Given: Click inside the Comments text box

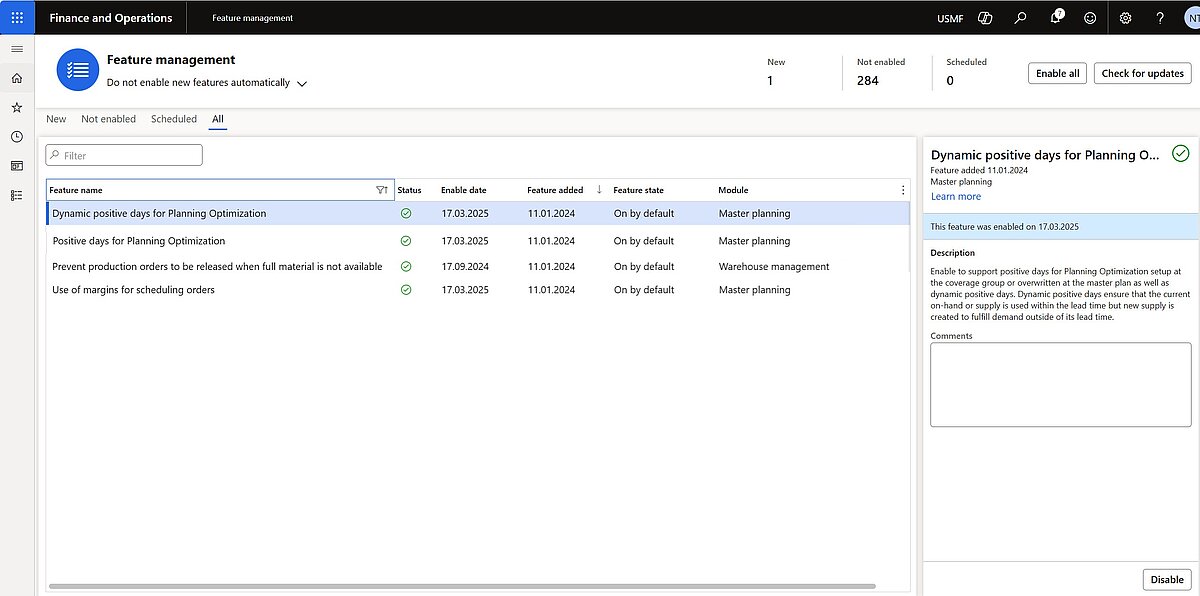Looking at the screenshot, I should (x=1060, y=385).
